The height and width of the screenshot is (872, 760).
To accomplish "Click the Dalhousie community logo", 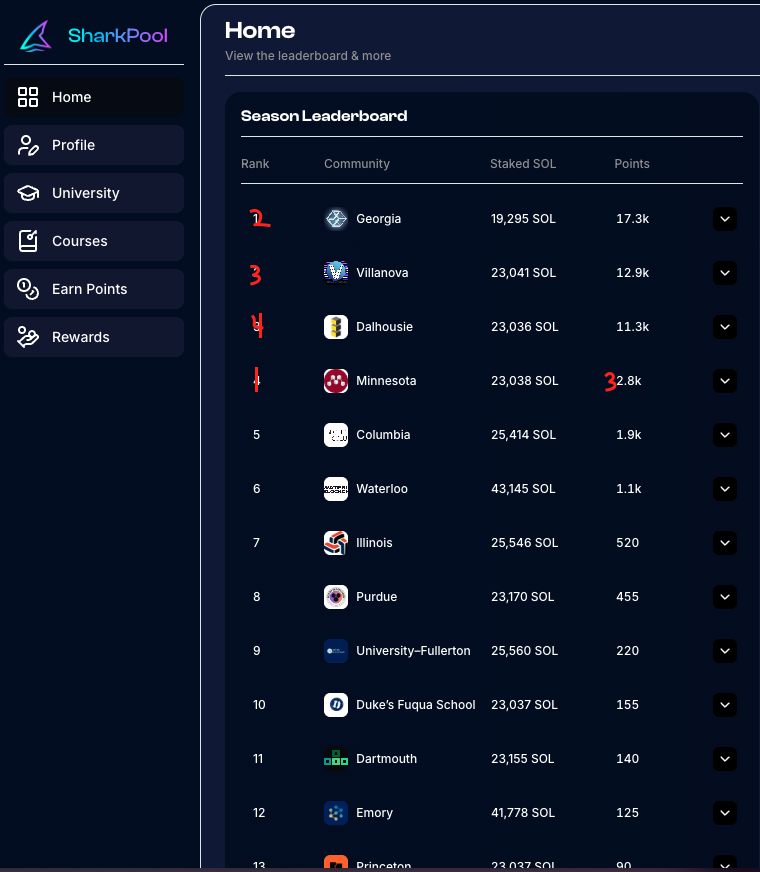I will coord(336,326).
